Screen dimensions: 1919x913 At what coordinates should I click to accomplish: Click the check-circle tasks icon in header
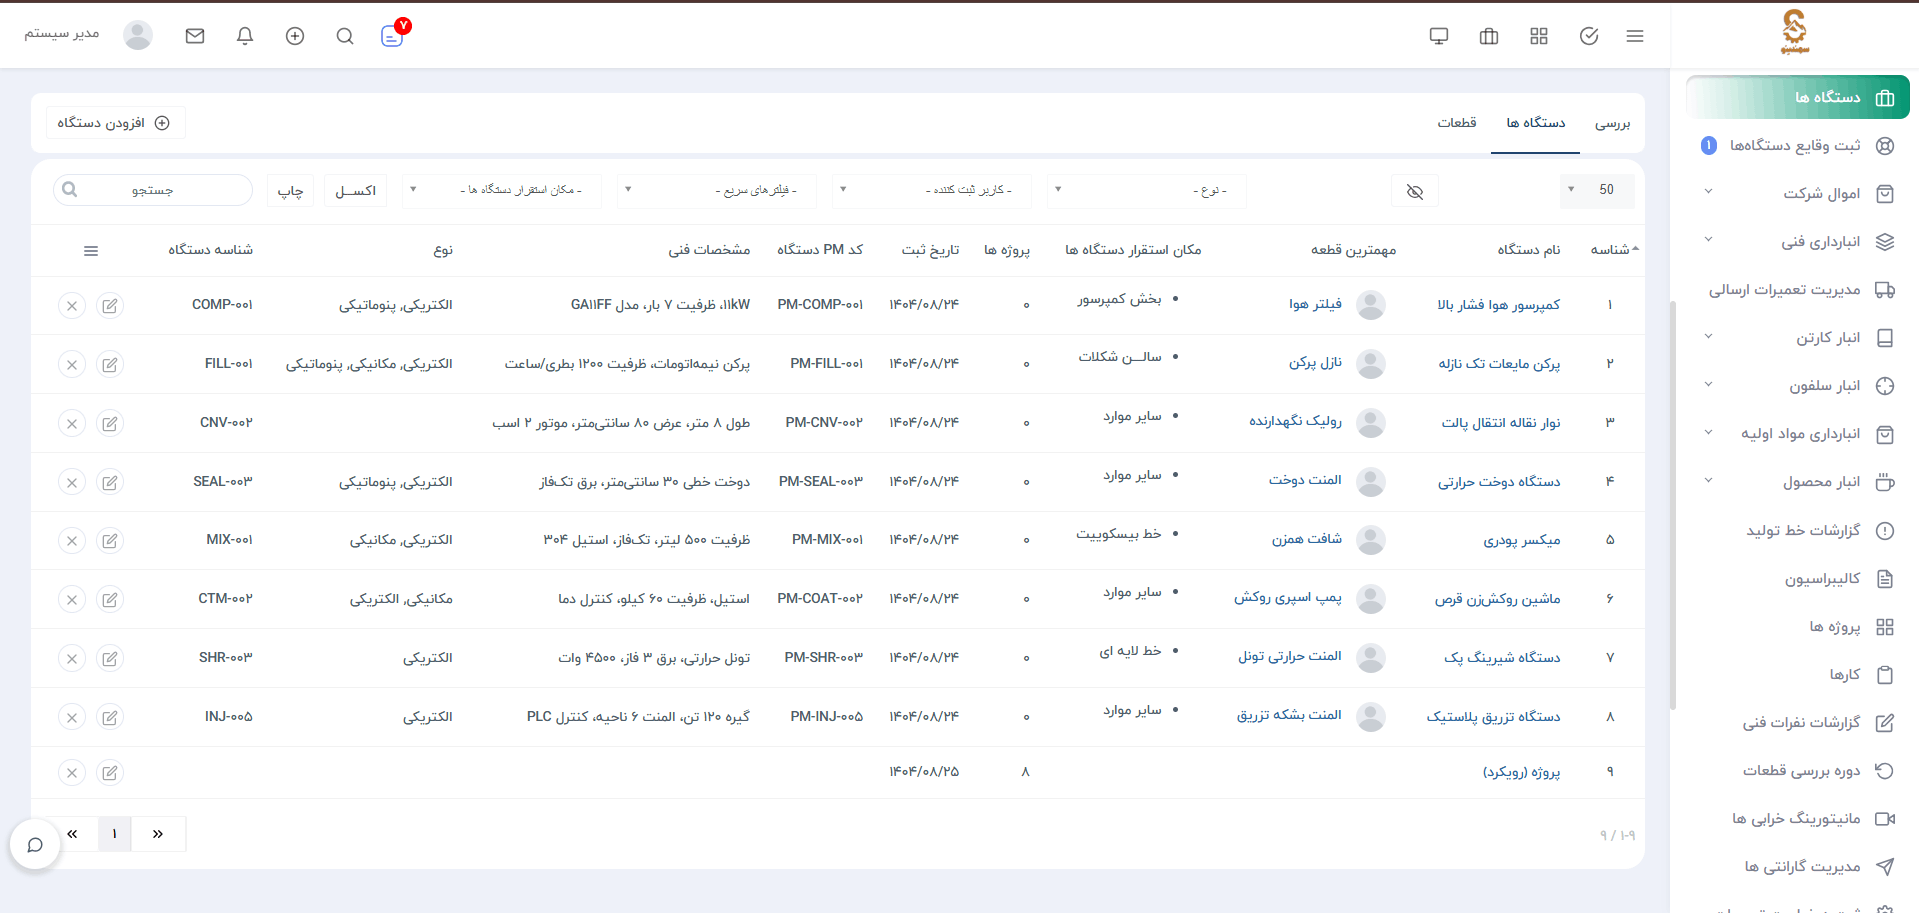(x=1589, y=36)
